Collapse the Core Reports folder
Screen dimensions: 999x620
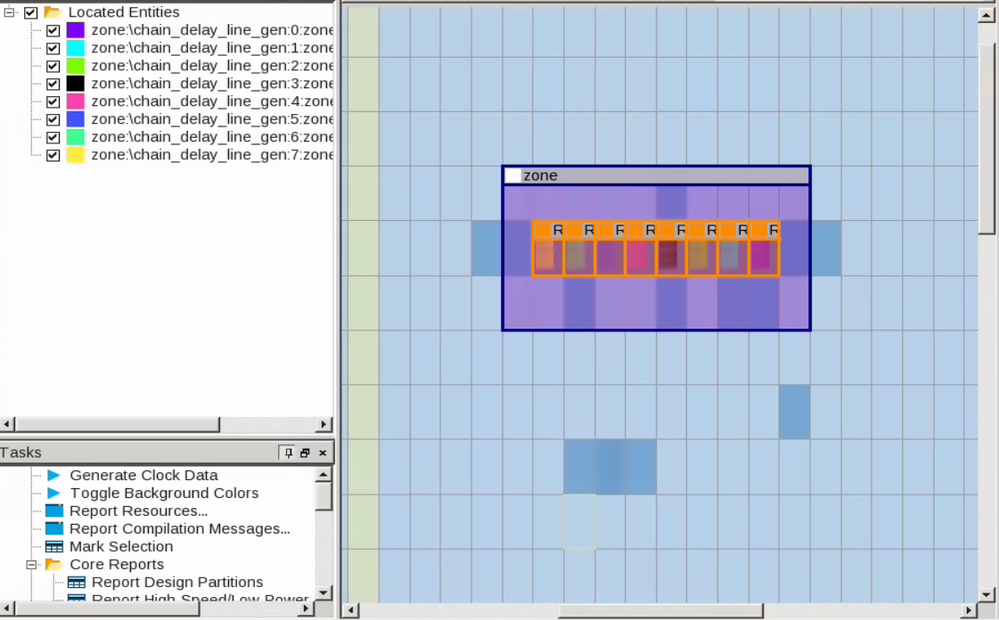(x=31, y=565)
